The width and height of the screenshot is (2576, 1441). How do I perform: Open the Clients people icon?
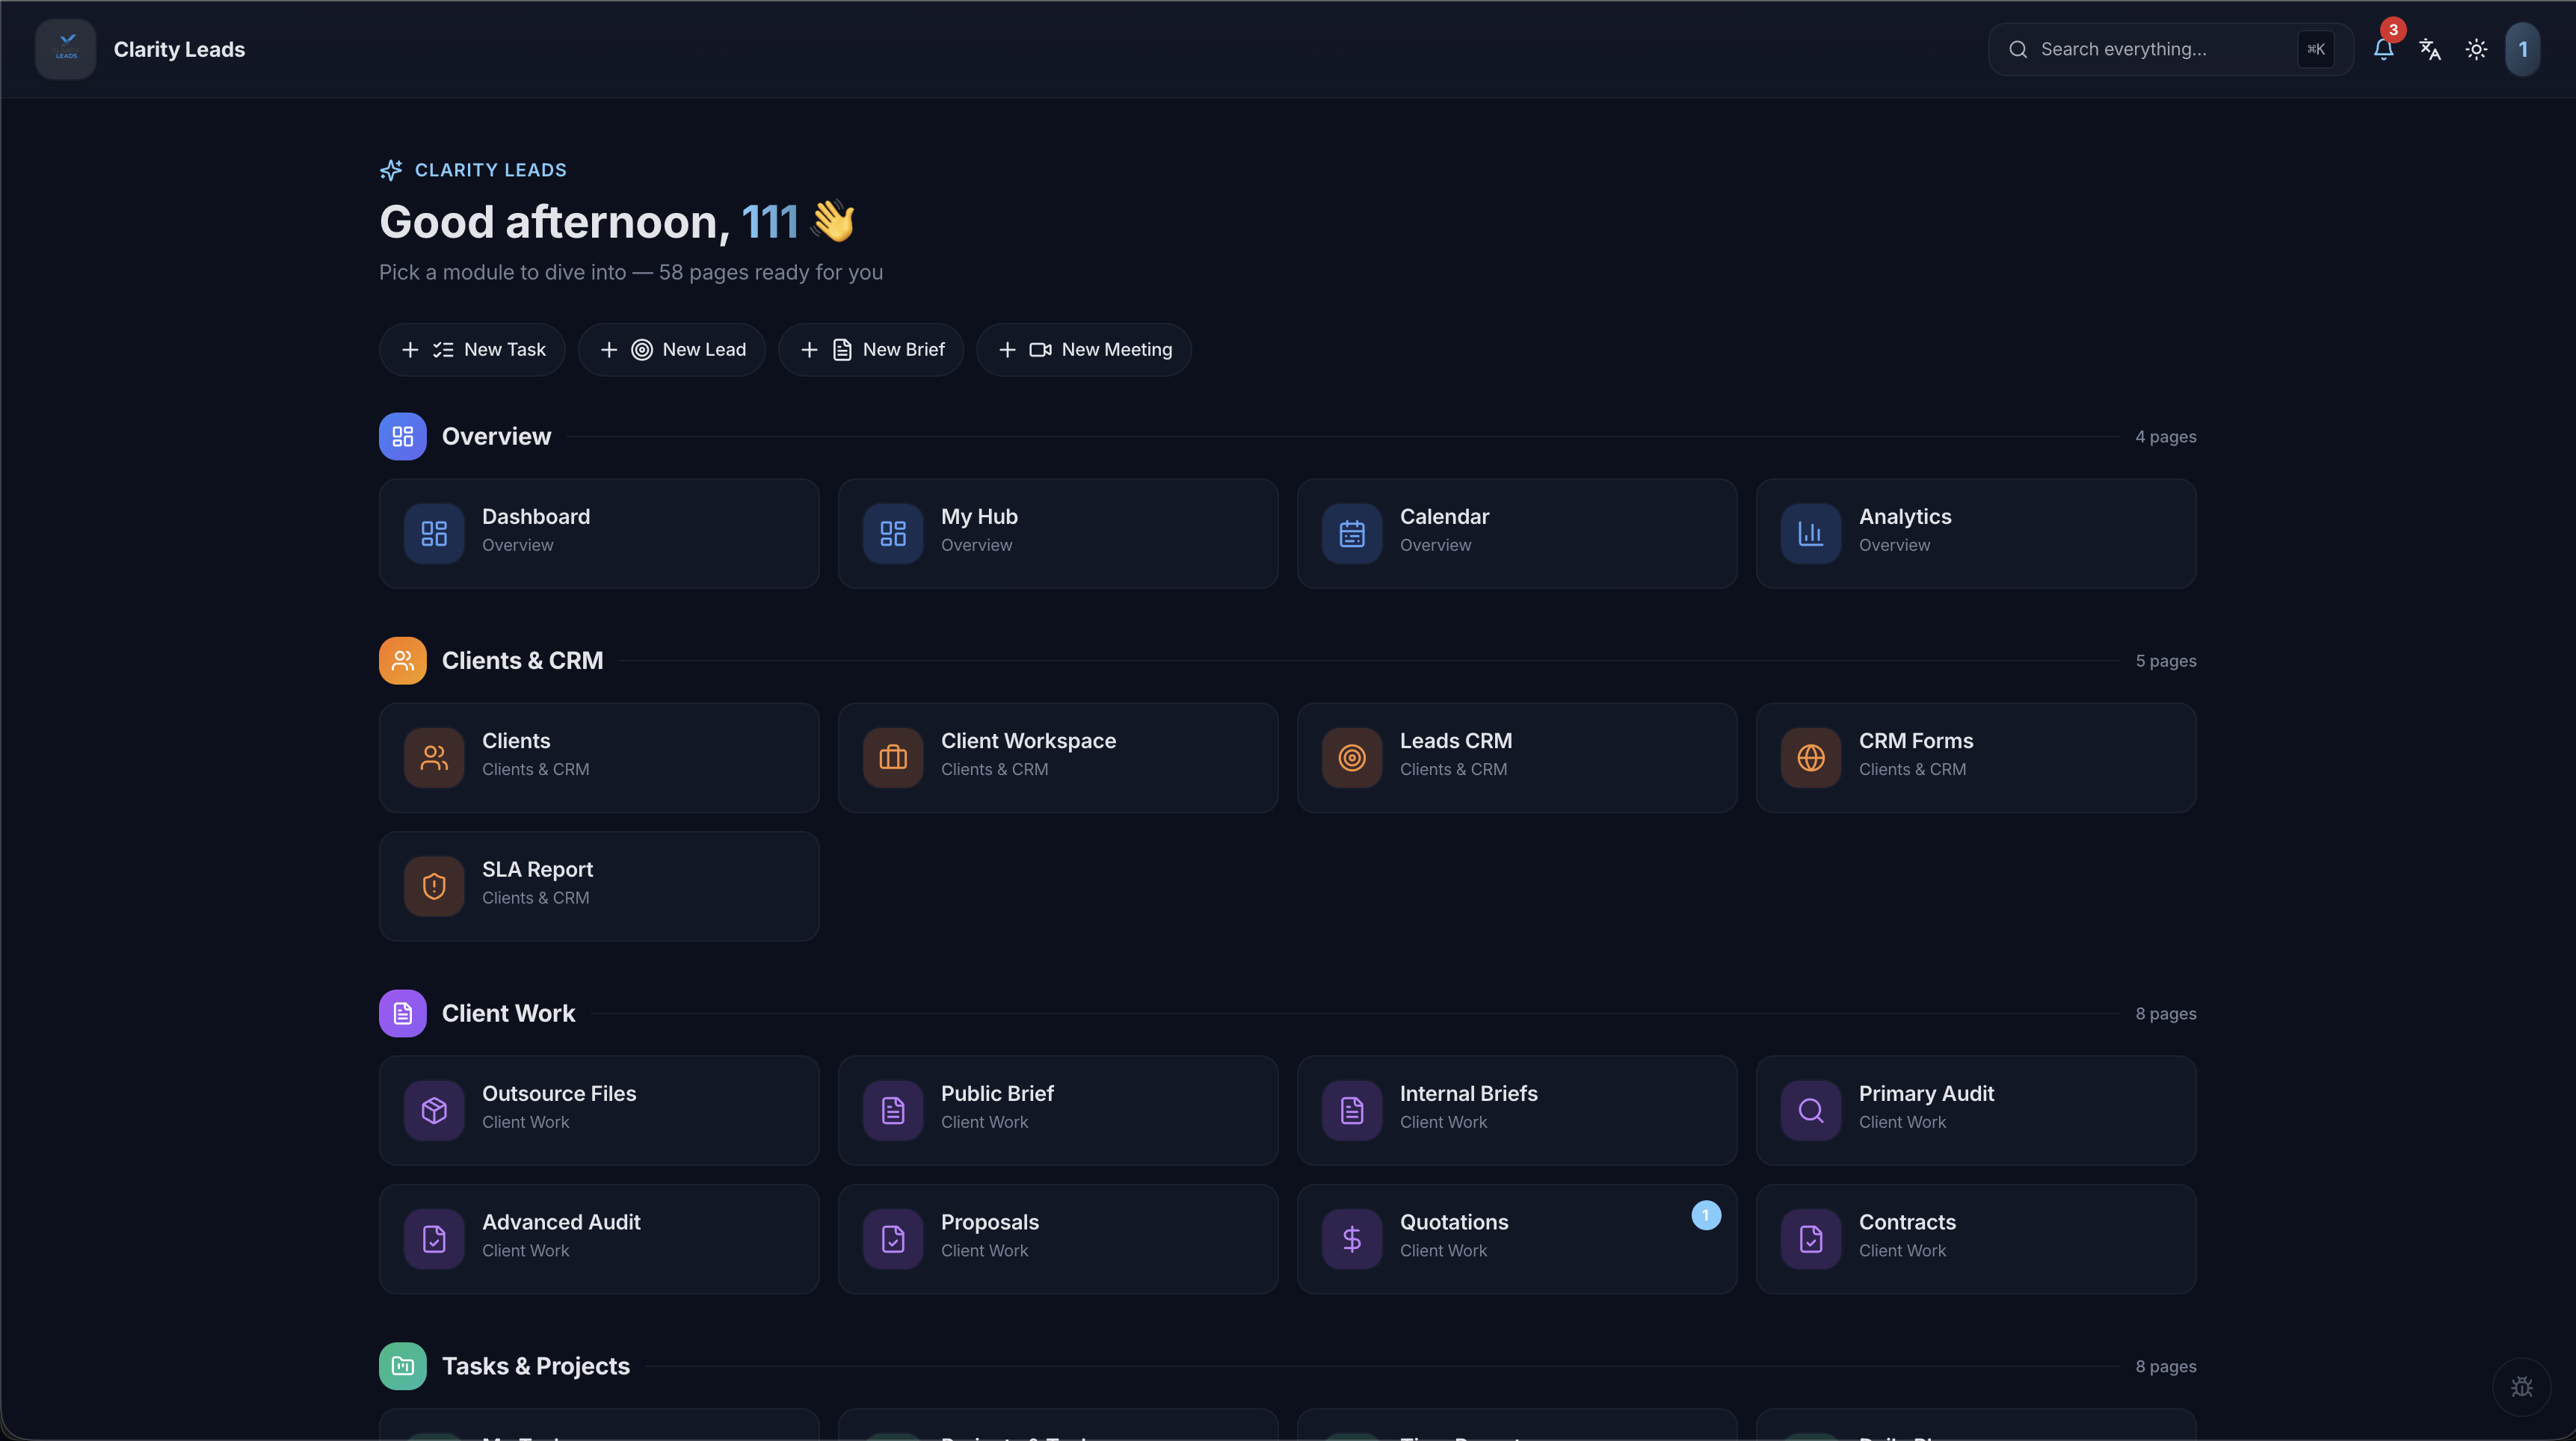[x=434, y=757]
